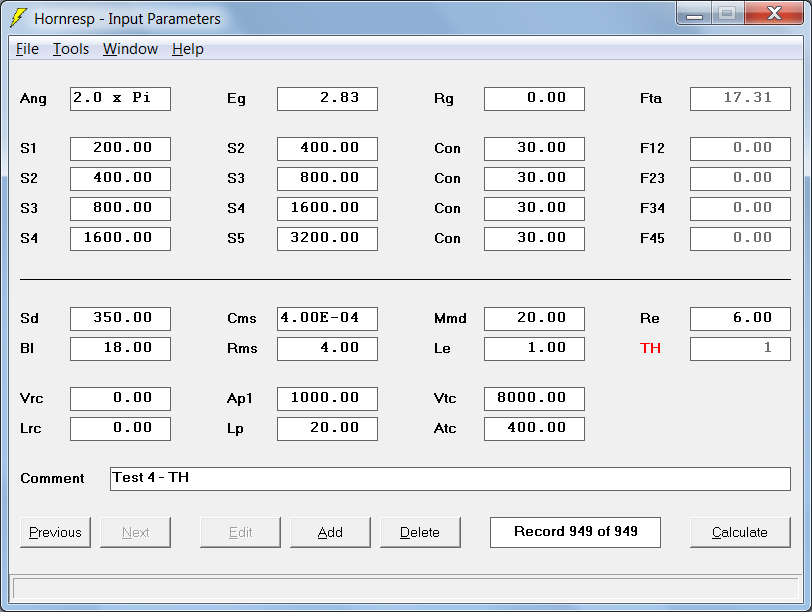Click the Ap1 field 1000.00

pos(327,399)
